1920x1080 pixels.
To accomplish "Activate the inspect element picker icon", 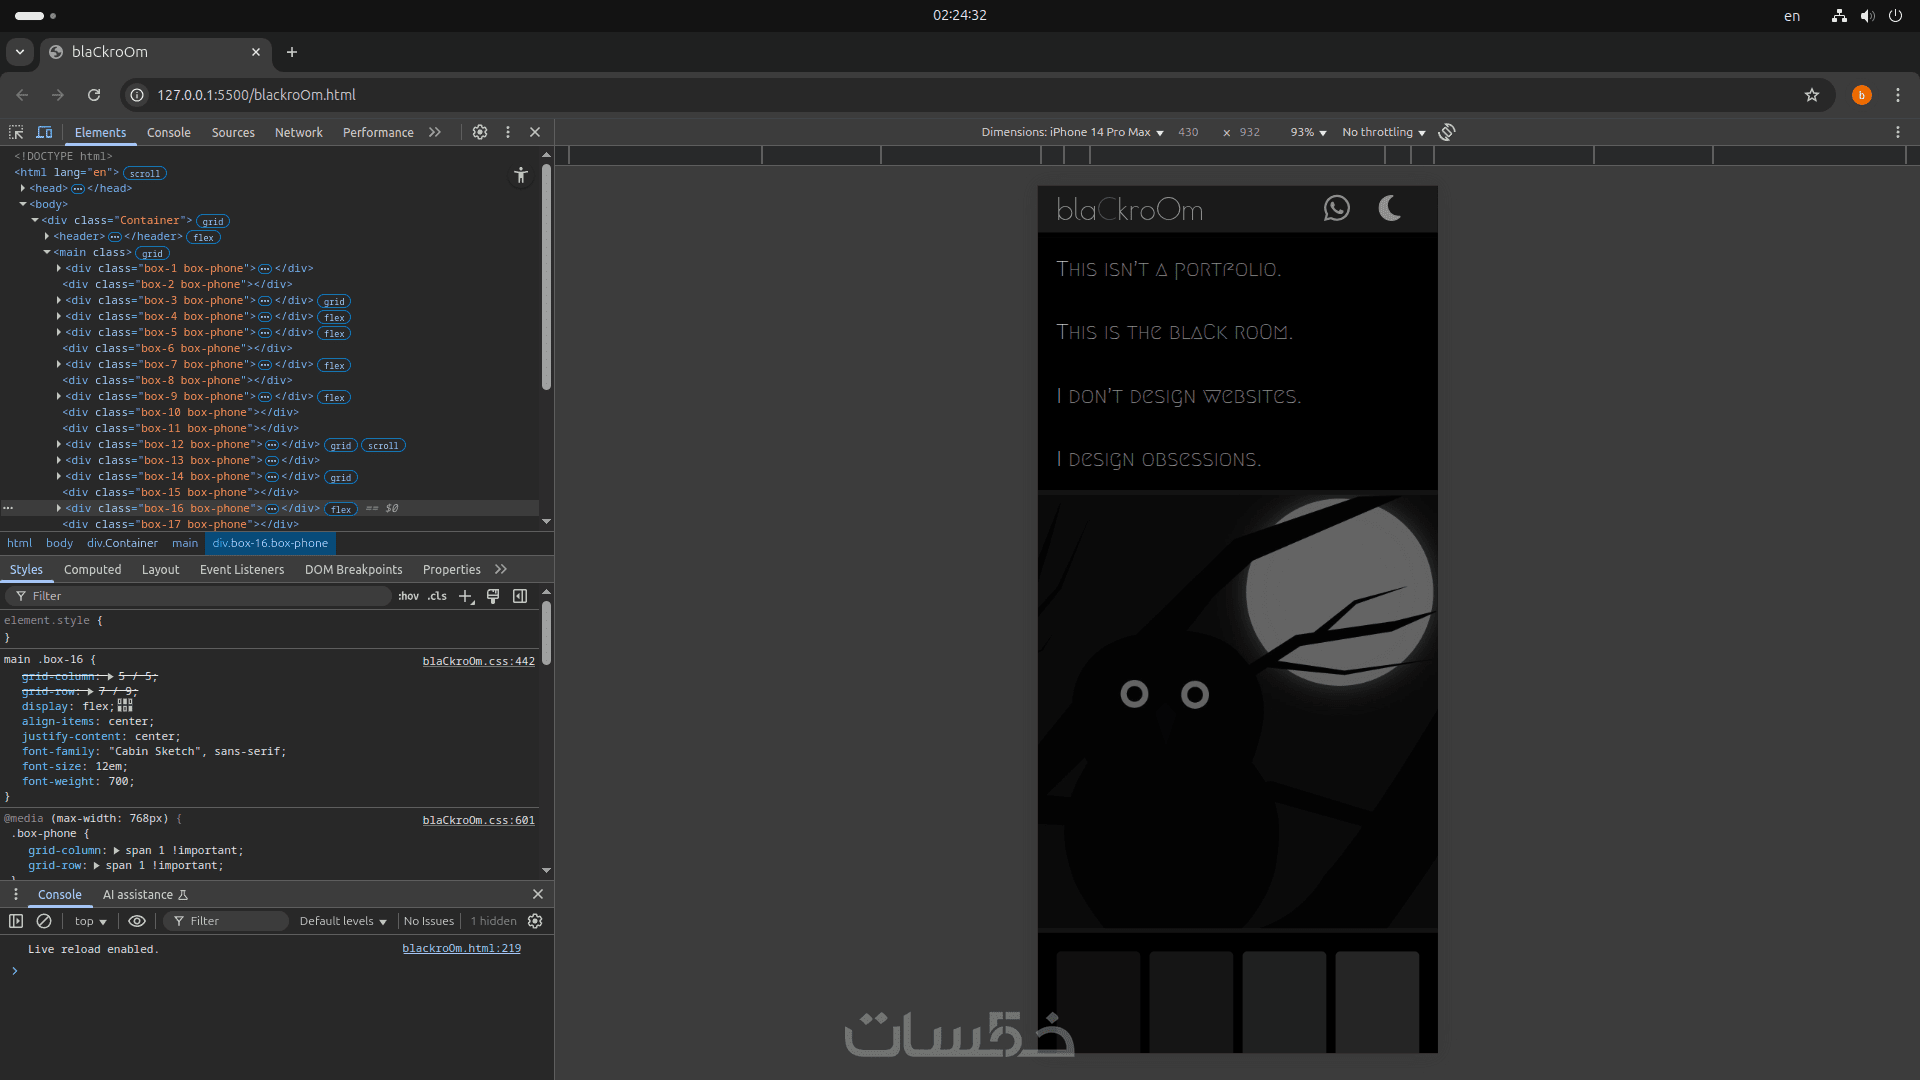I will tap(16, 132).
